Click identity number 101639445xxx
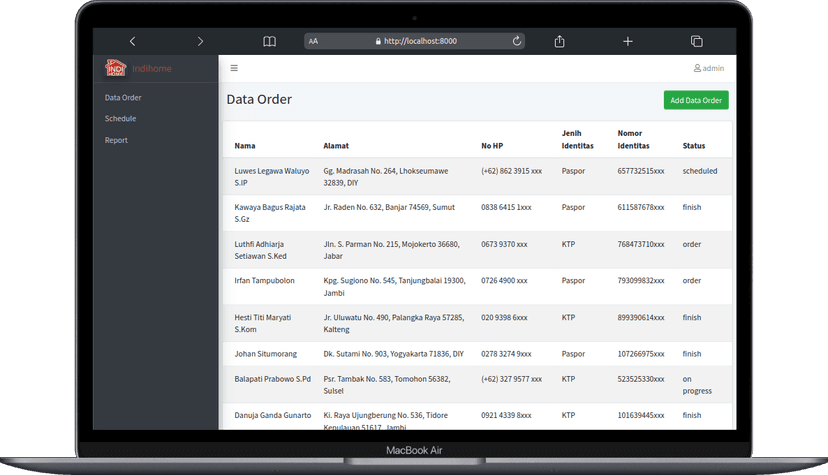The width and height of the screenshot is (828, 475). 641,415
